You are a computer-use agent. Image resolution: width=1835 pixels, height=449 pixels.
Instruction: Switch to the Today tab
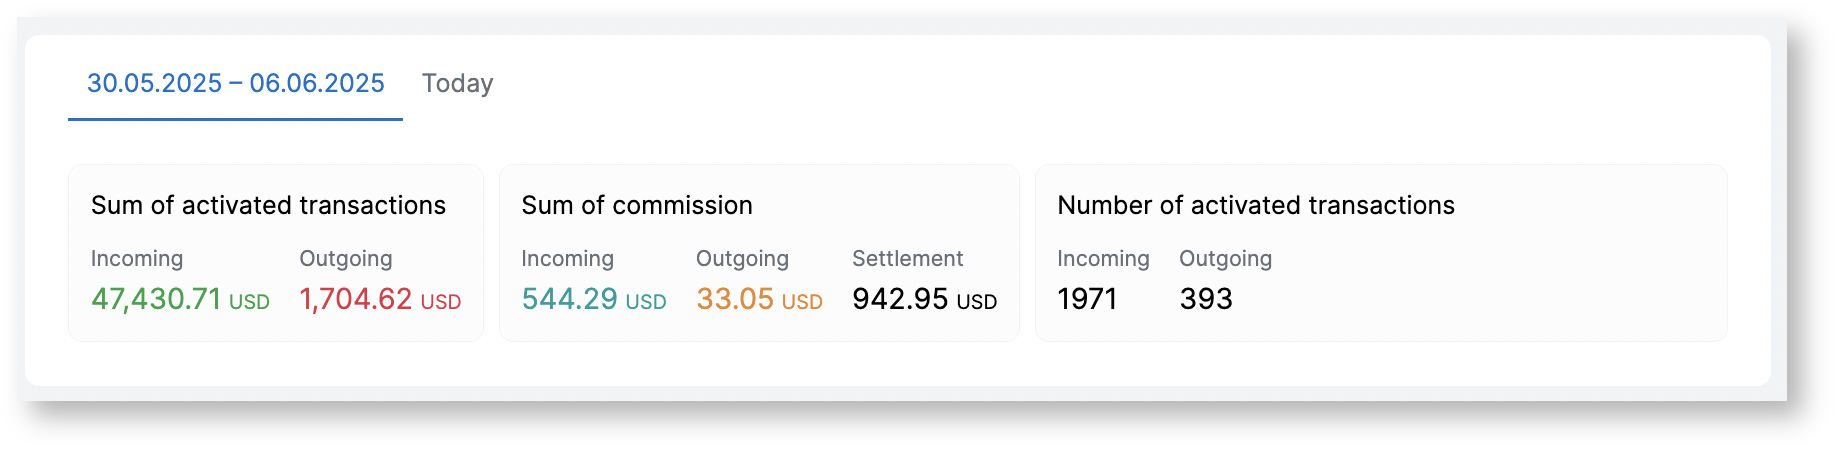457,83
